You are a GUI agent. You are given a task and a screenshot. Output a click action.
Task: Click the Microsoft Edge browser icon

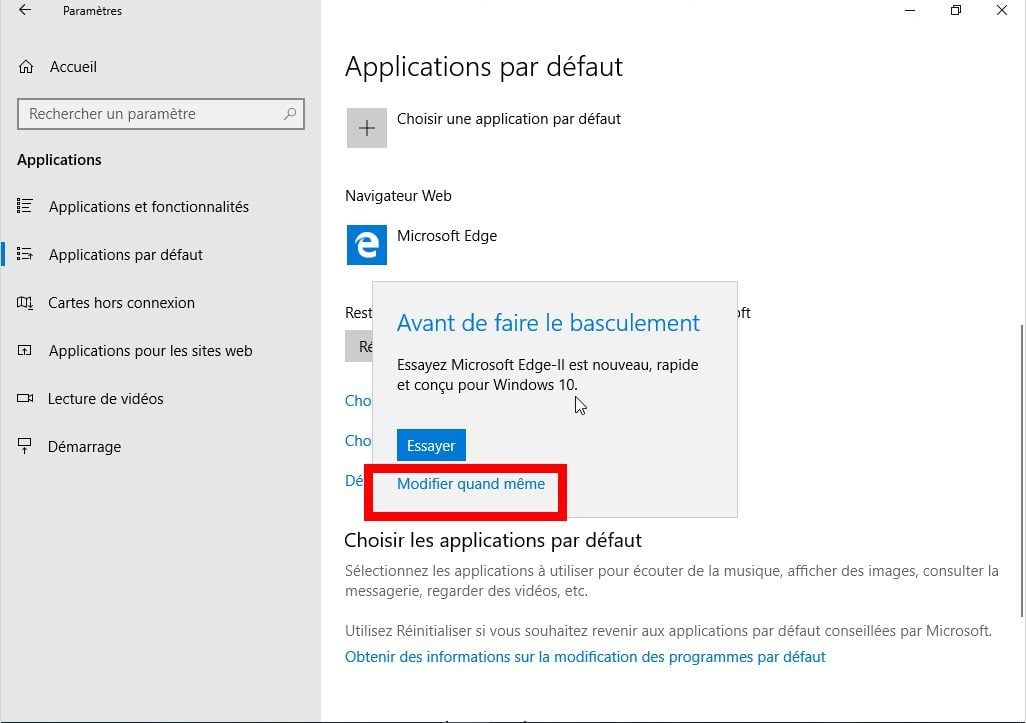pos(366,245)
